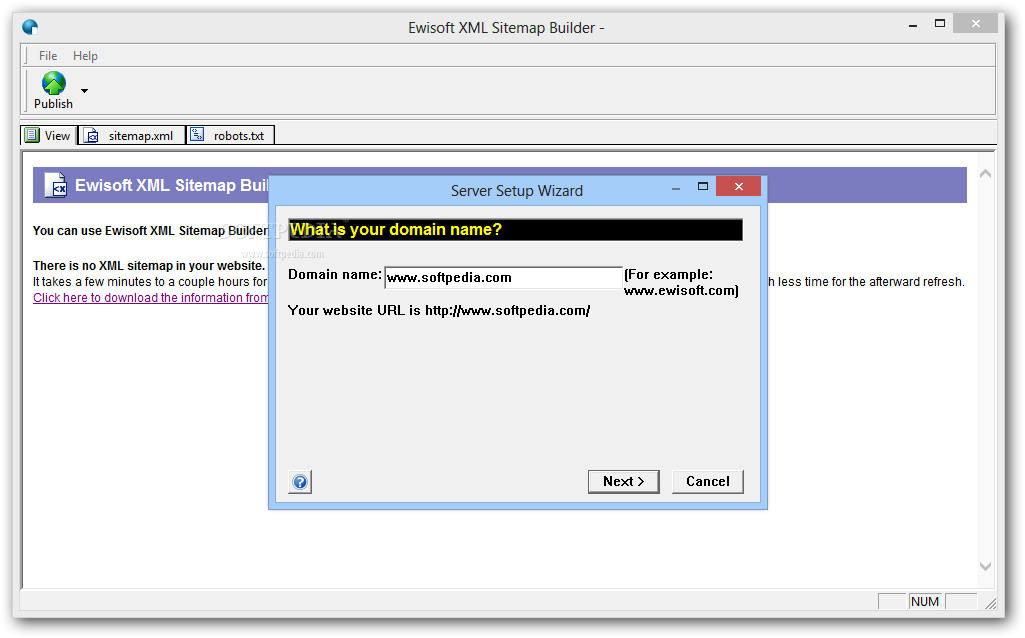The height and width of the screenshot is (638, 1025).
Task: Click the blue help question mark icon
Action: pyautogui.click(x=300, y=482)
